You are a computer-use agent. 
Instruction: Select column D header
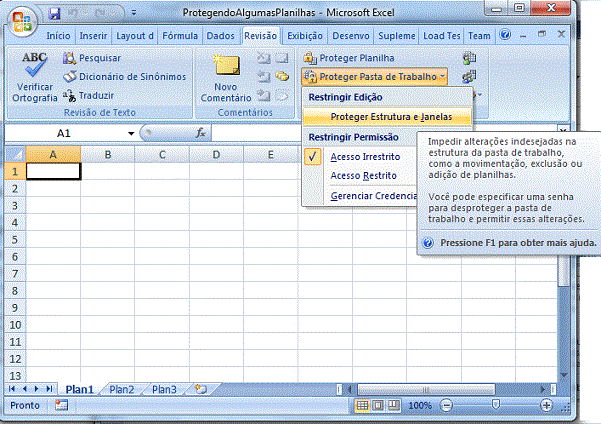pyautogui.click(x=216, y=154)
